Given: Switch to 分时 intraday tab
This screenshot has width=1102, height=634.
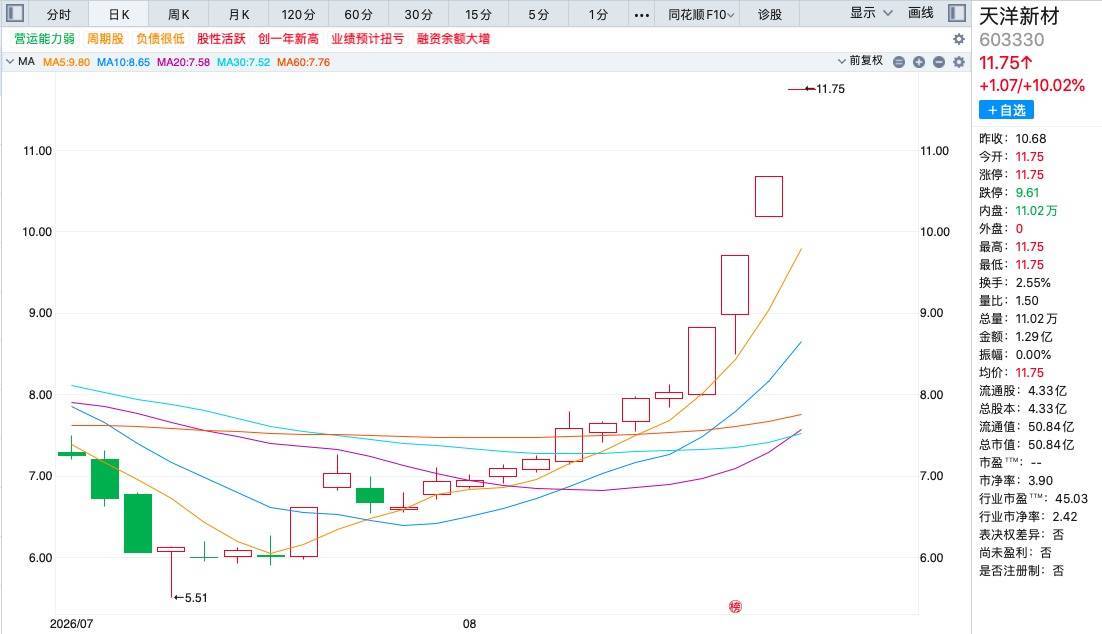Looking at the screenshot, I should 59,15.
